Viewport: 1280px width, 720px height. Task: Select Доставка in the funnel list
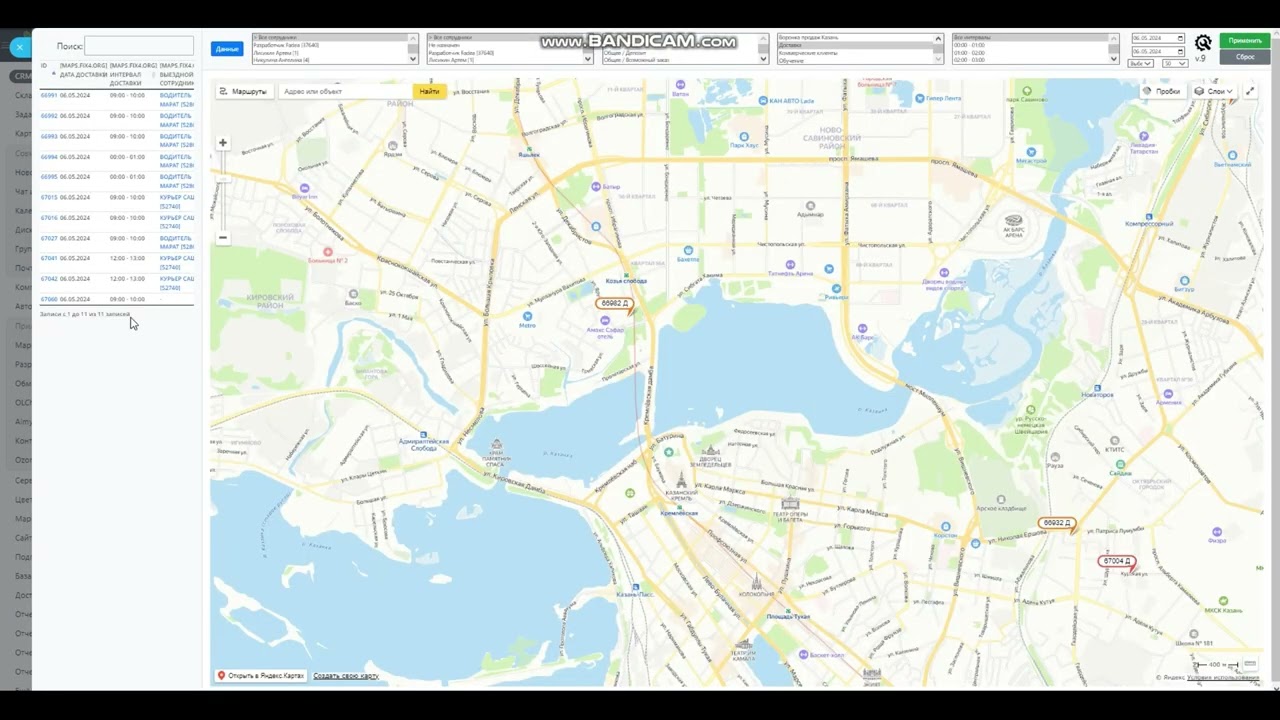(x=856, y=45)
